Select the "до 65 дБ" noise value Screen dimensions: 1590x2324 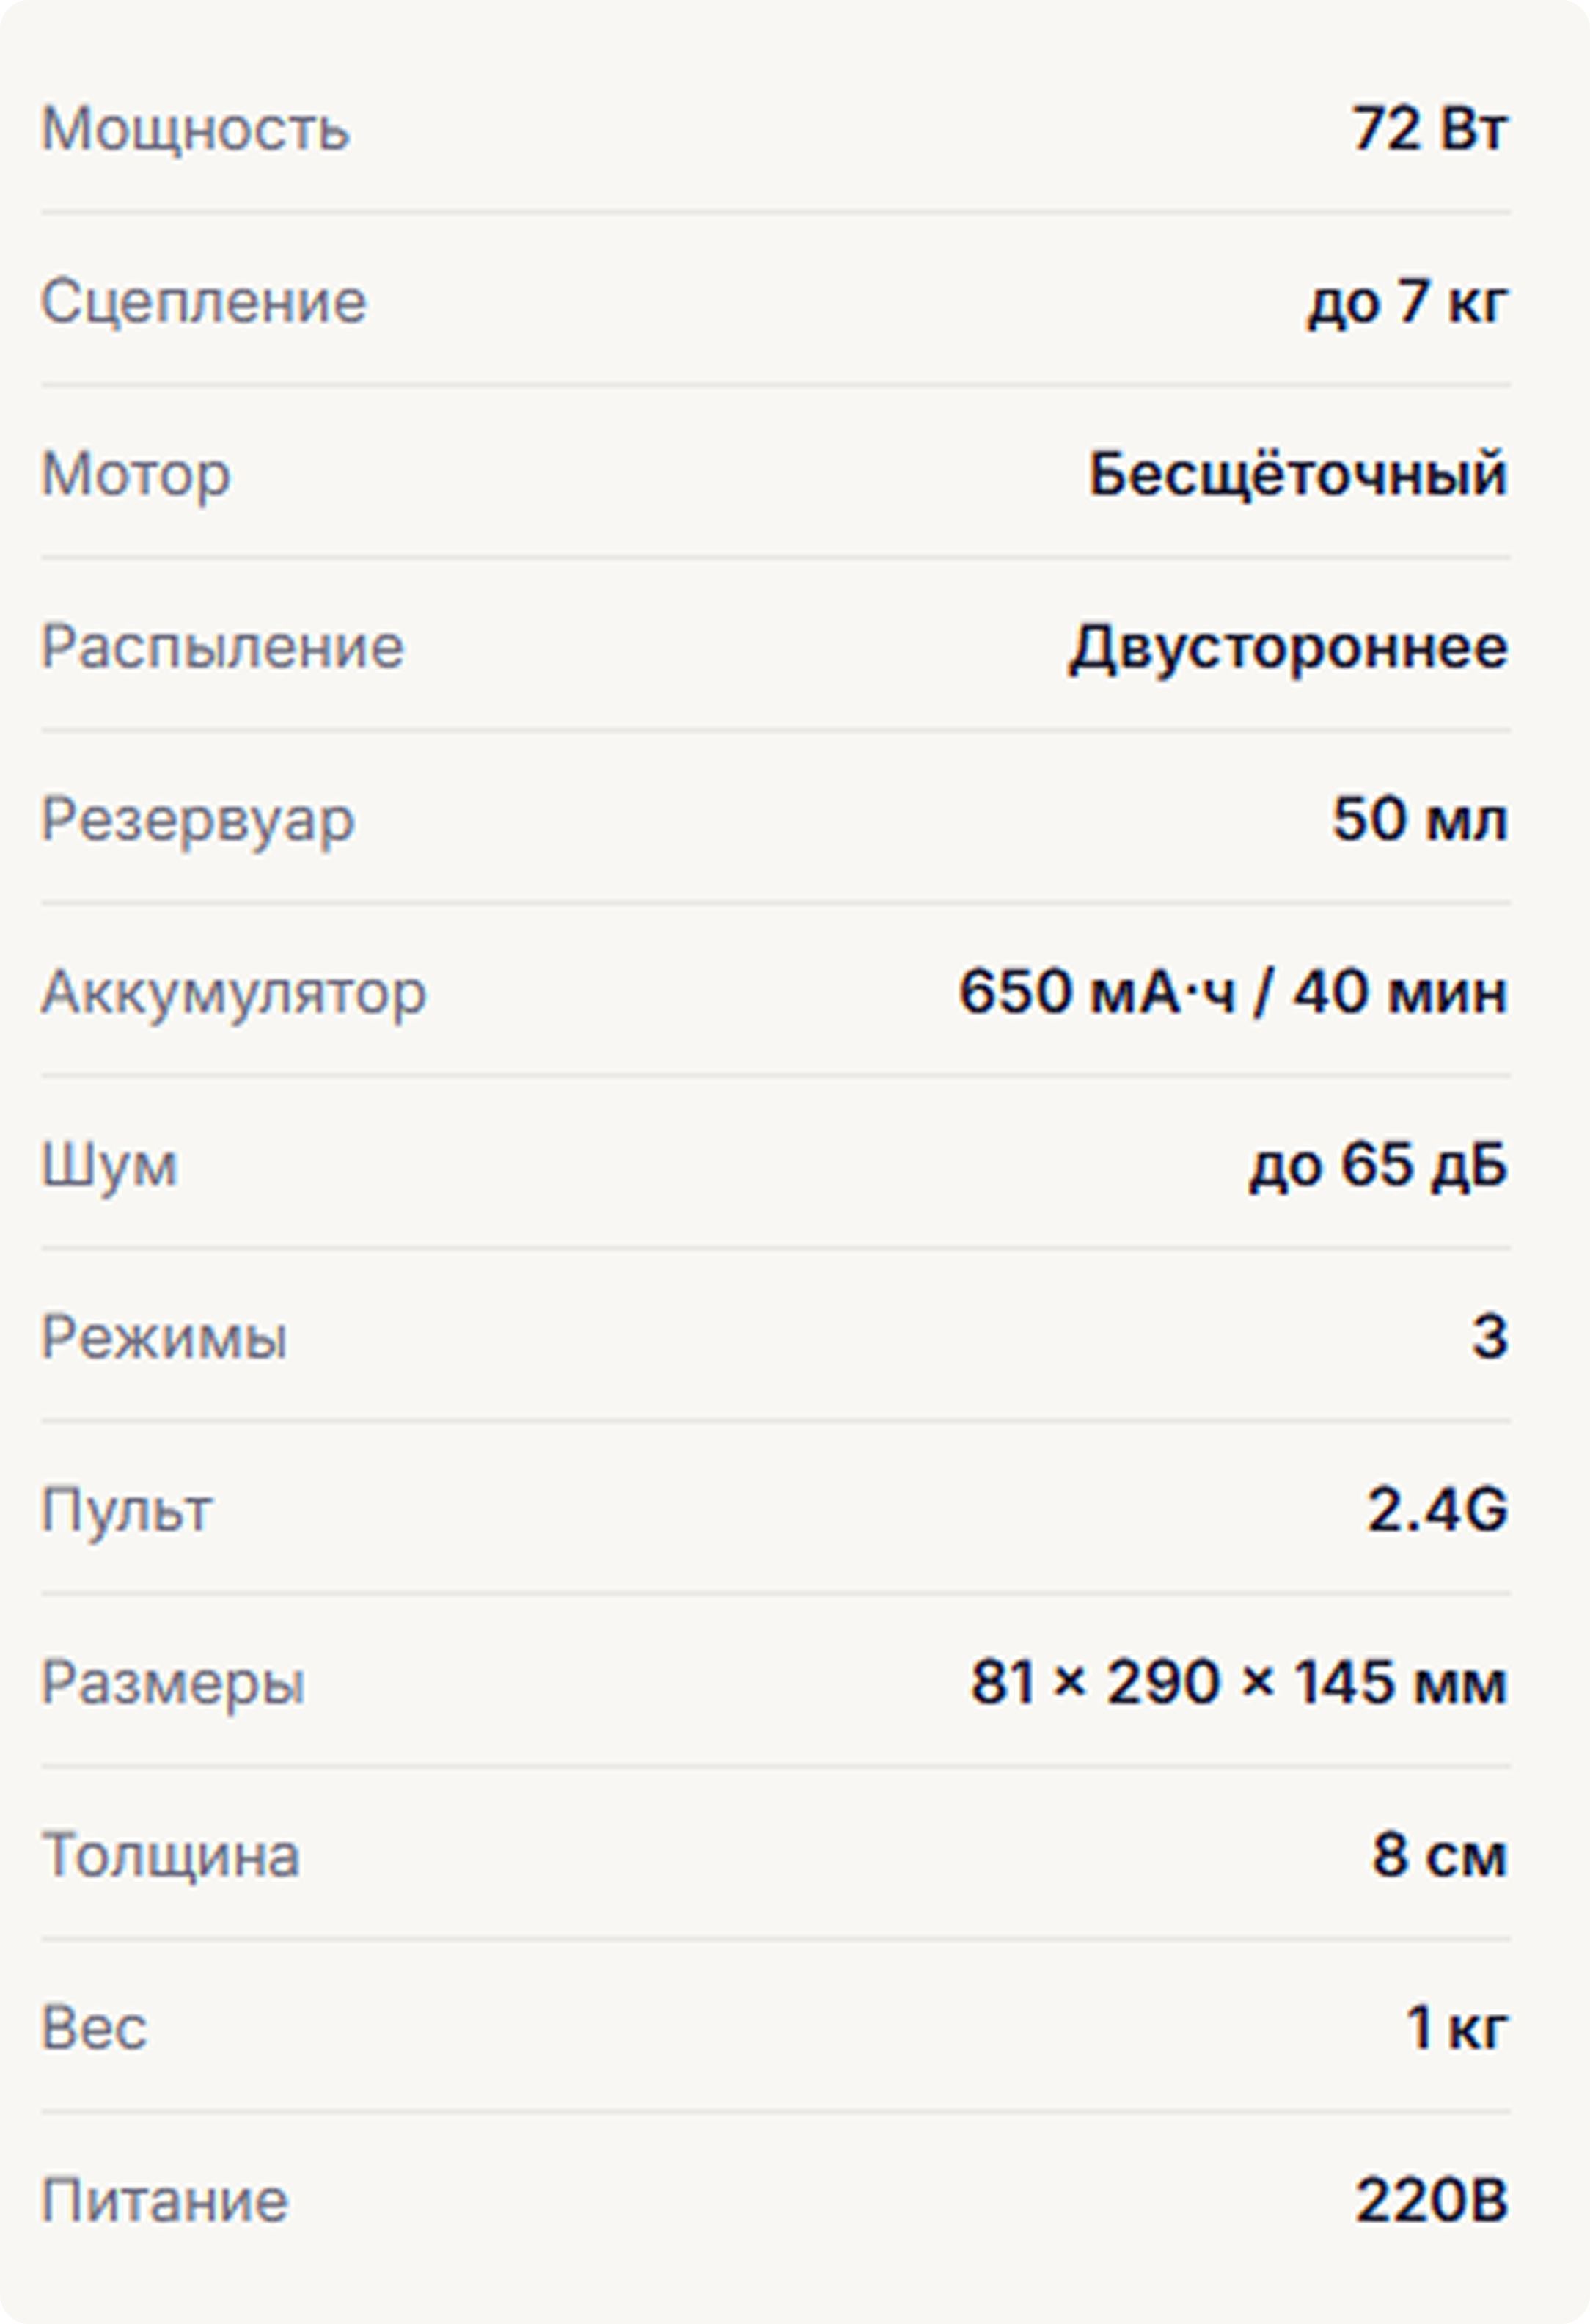click(1377, 1166)
